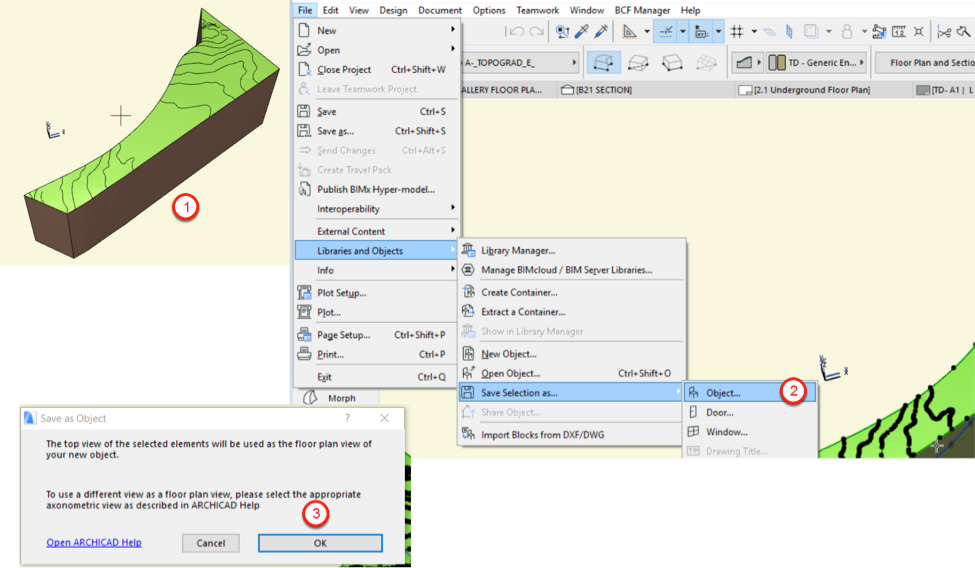Viewport: 975px width, 568px height.
Task: Open the tracker options dropdown arrow
Action: pyautogui.click(x=719, y=31)
